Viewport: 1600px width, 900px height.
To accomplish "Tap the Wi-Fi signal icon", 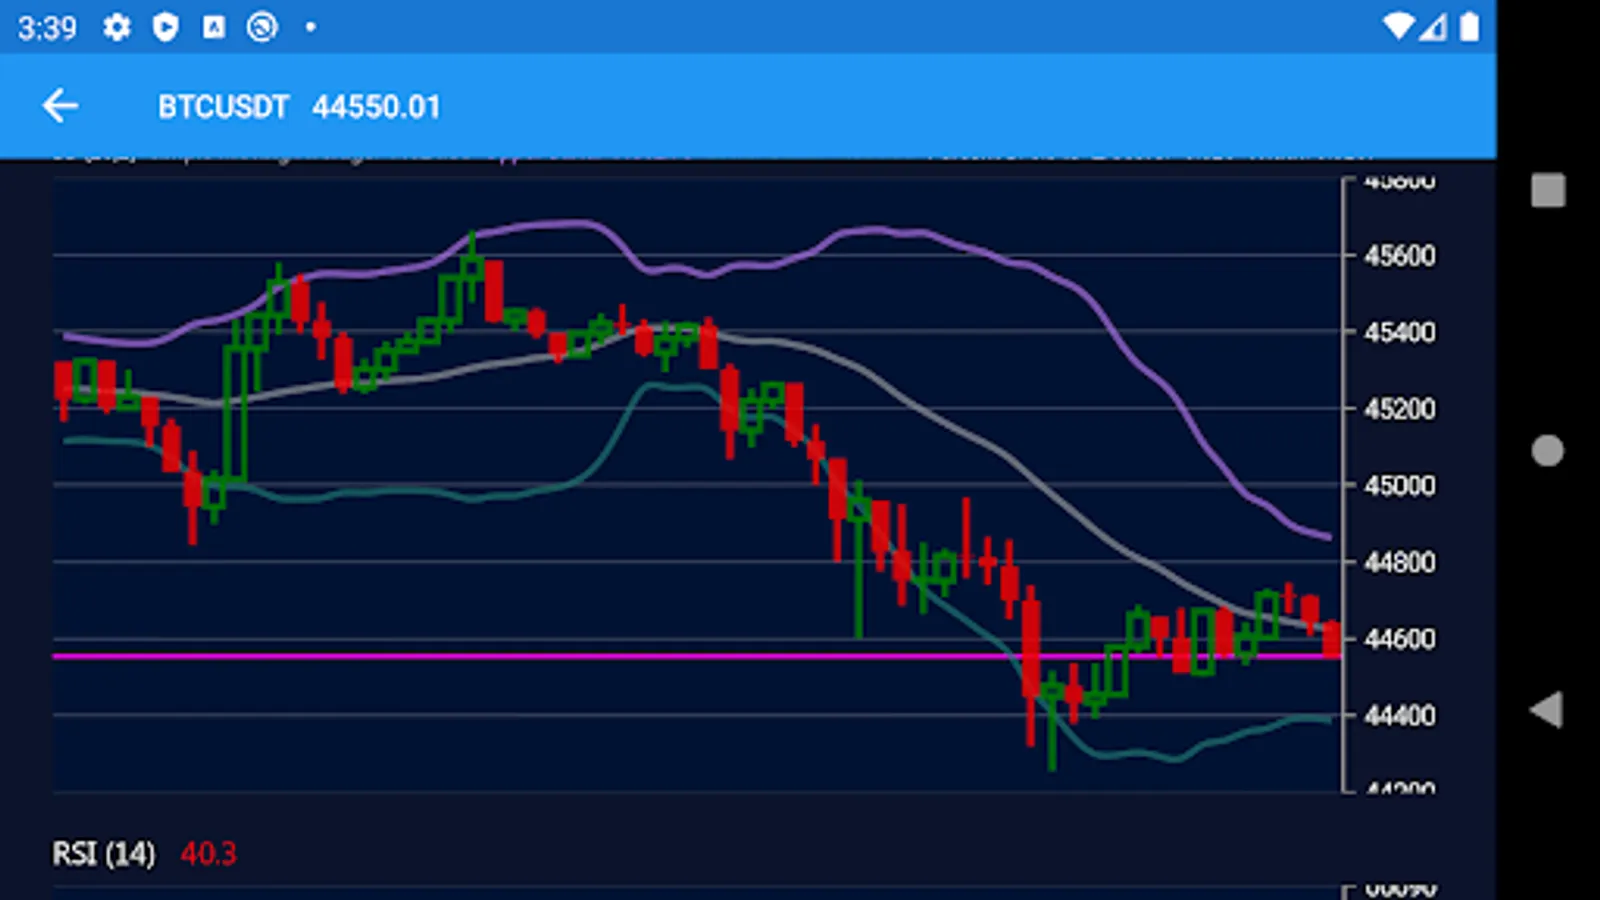I will pos(1399,27).
